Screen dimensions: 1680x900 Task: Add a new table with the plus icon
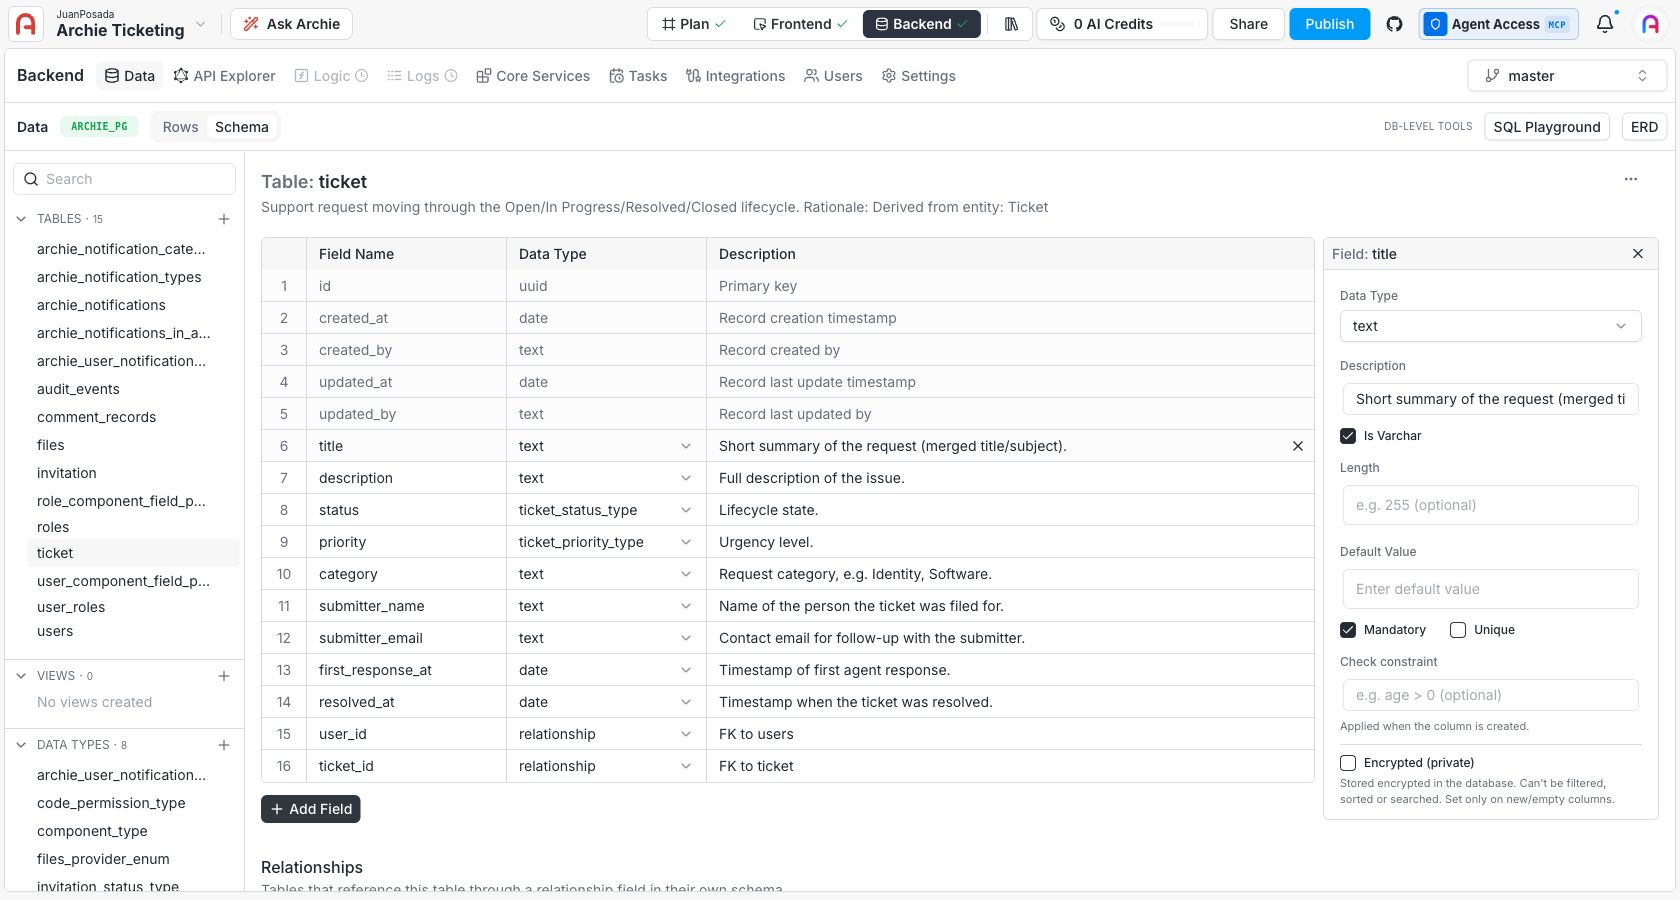click(x=224, y=219)
